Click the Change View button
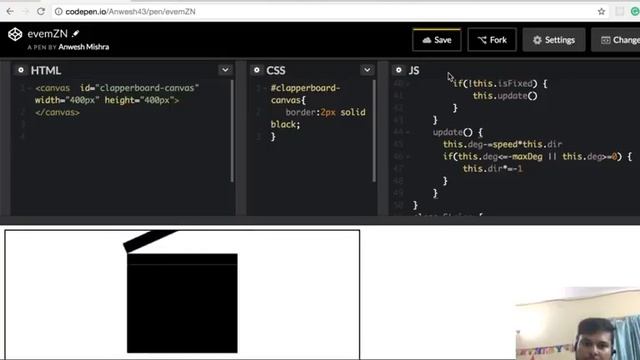The image size is (640, 360). tap(616, 40)
